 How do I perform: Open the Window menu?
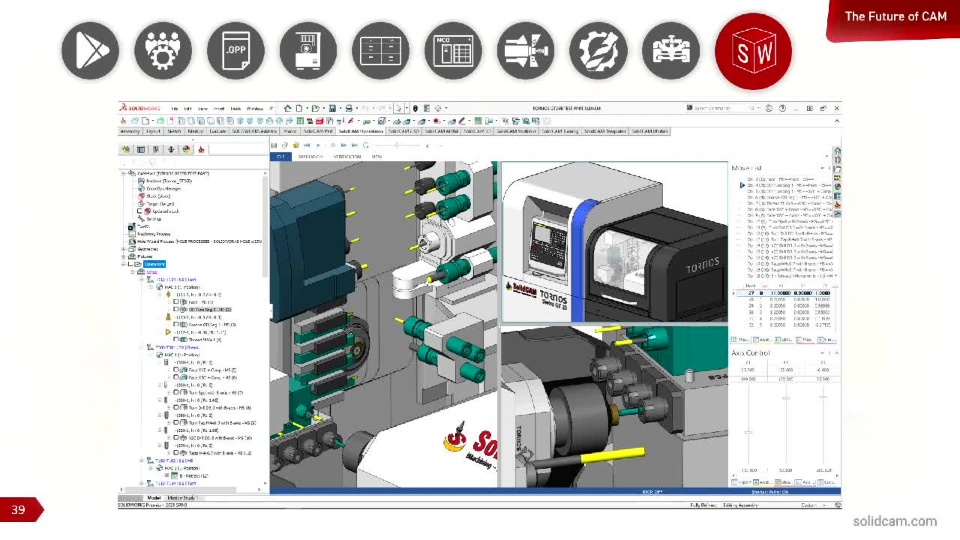(x=255, y=109)
